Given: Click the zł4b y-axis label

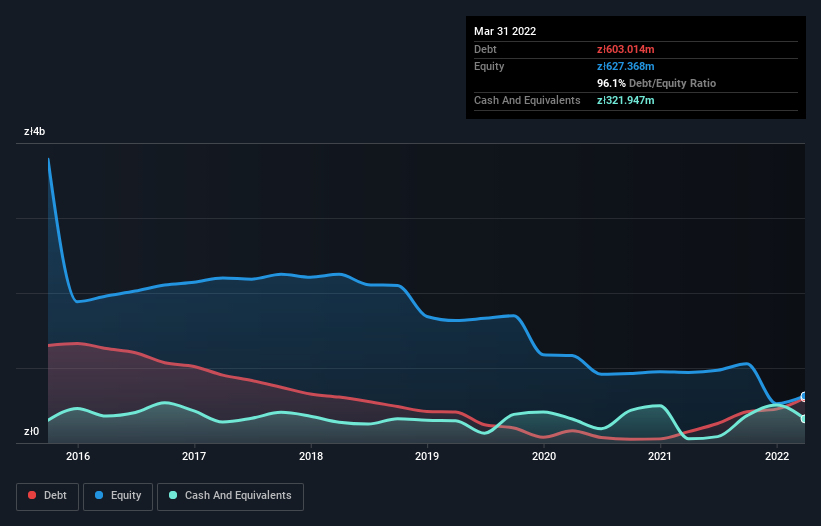Looking at the screenshot, I should tap(35, 131).
